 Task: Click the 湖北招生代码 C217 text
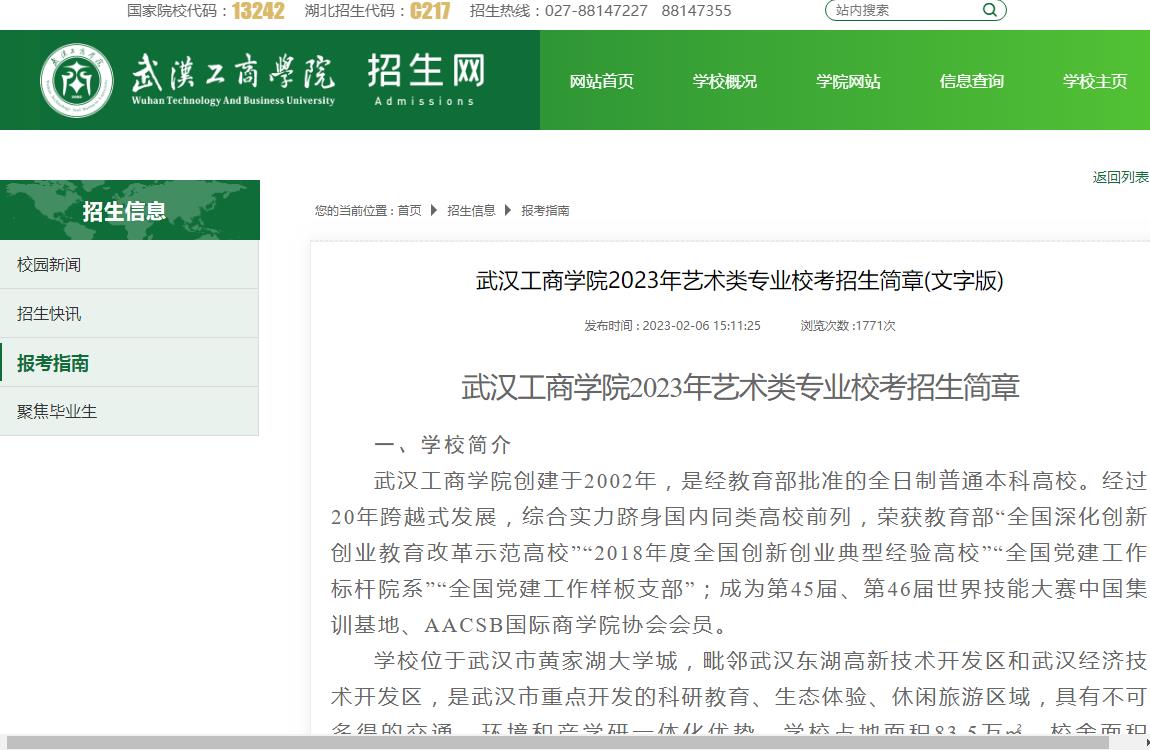377,10
